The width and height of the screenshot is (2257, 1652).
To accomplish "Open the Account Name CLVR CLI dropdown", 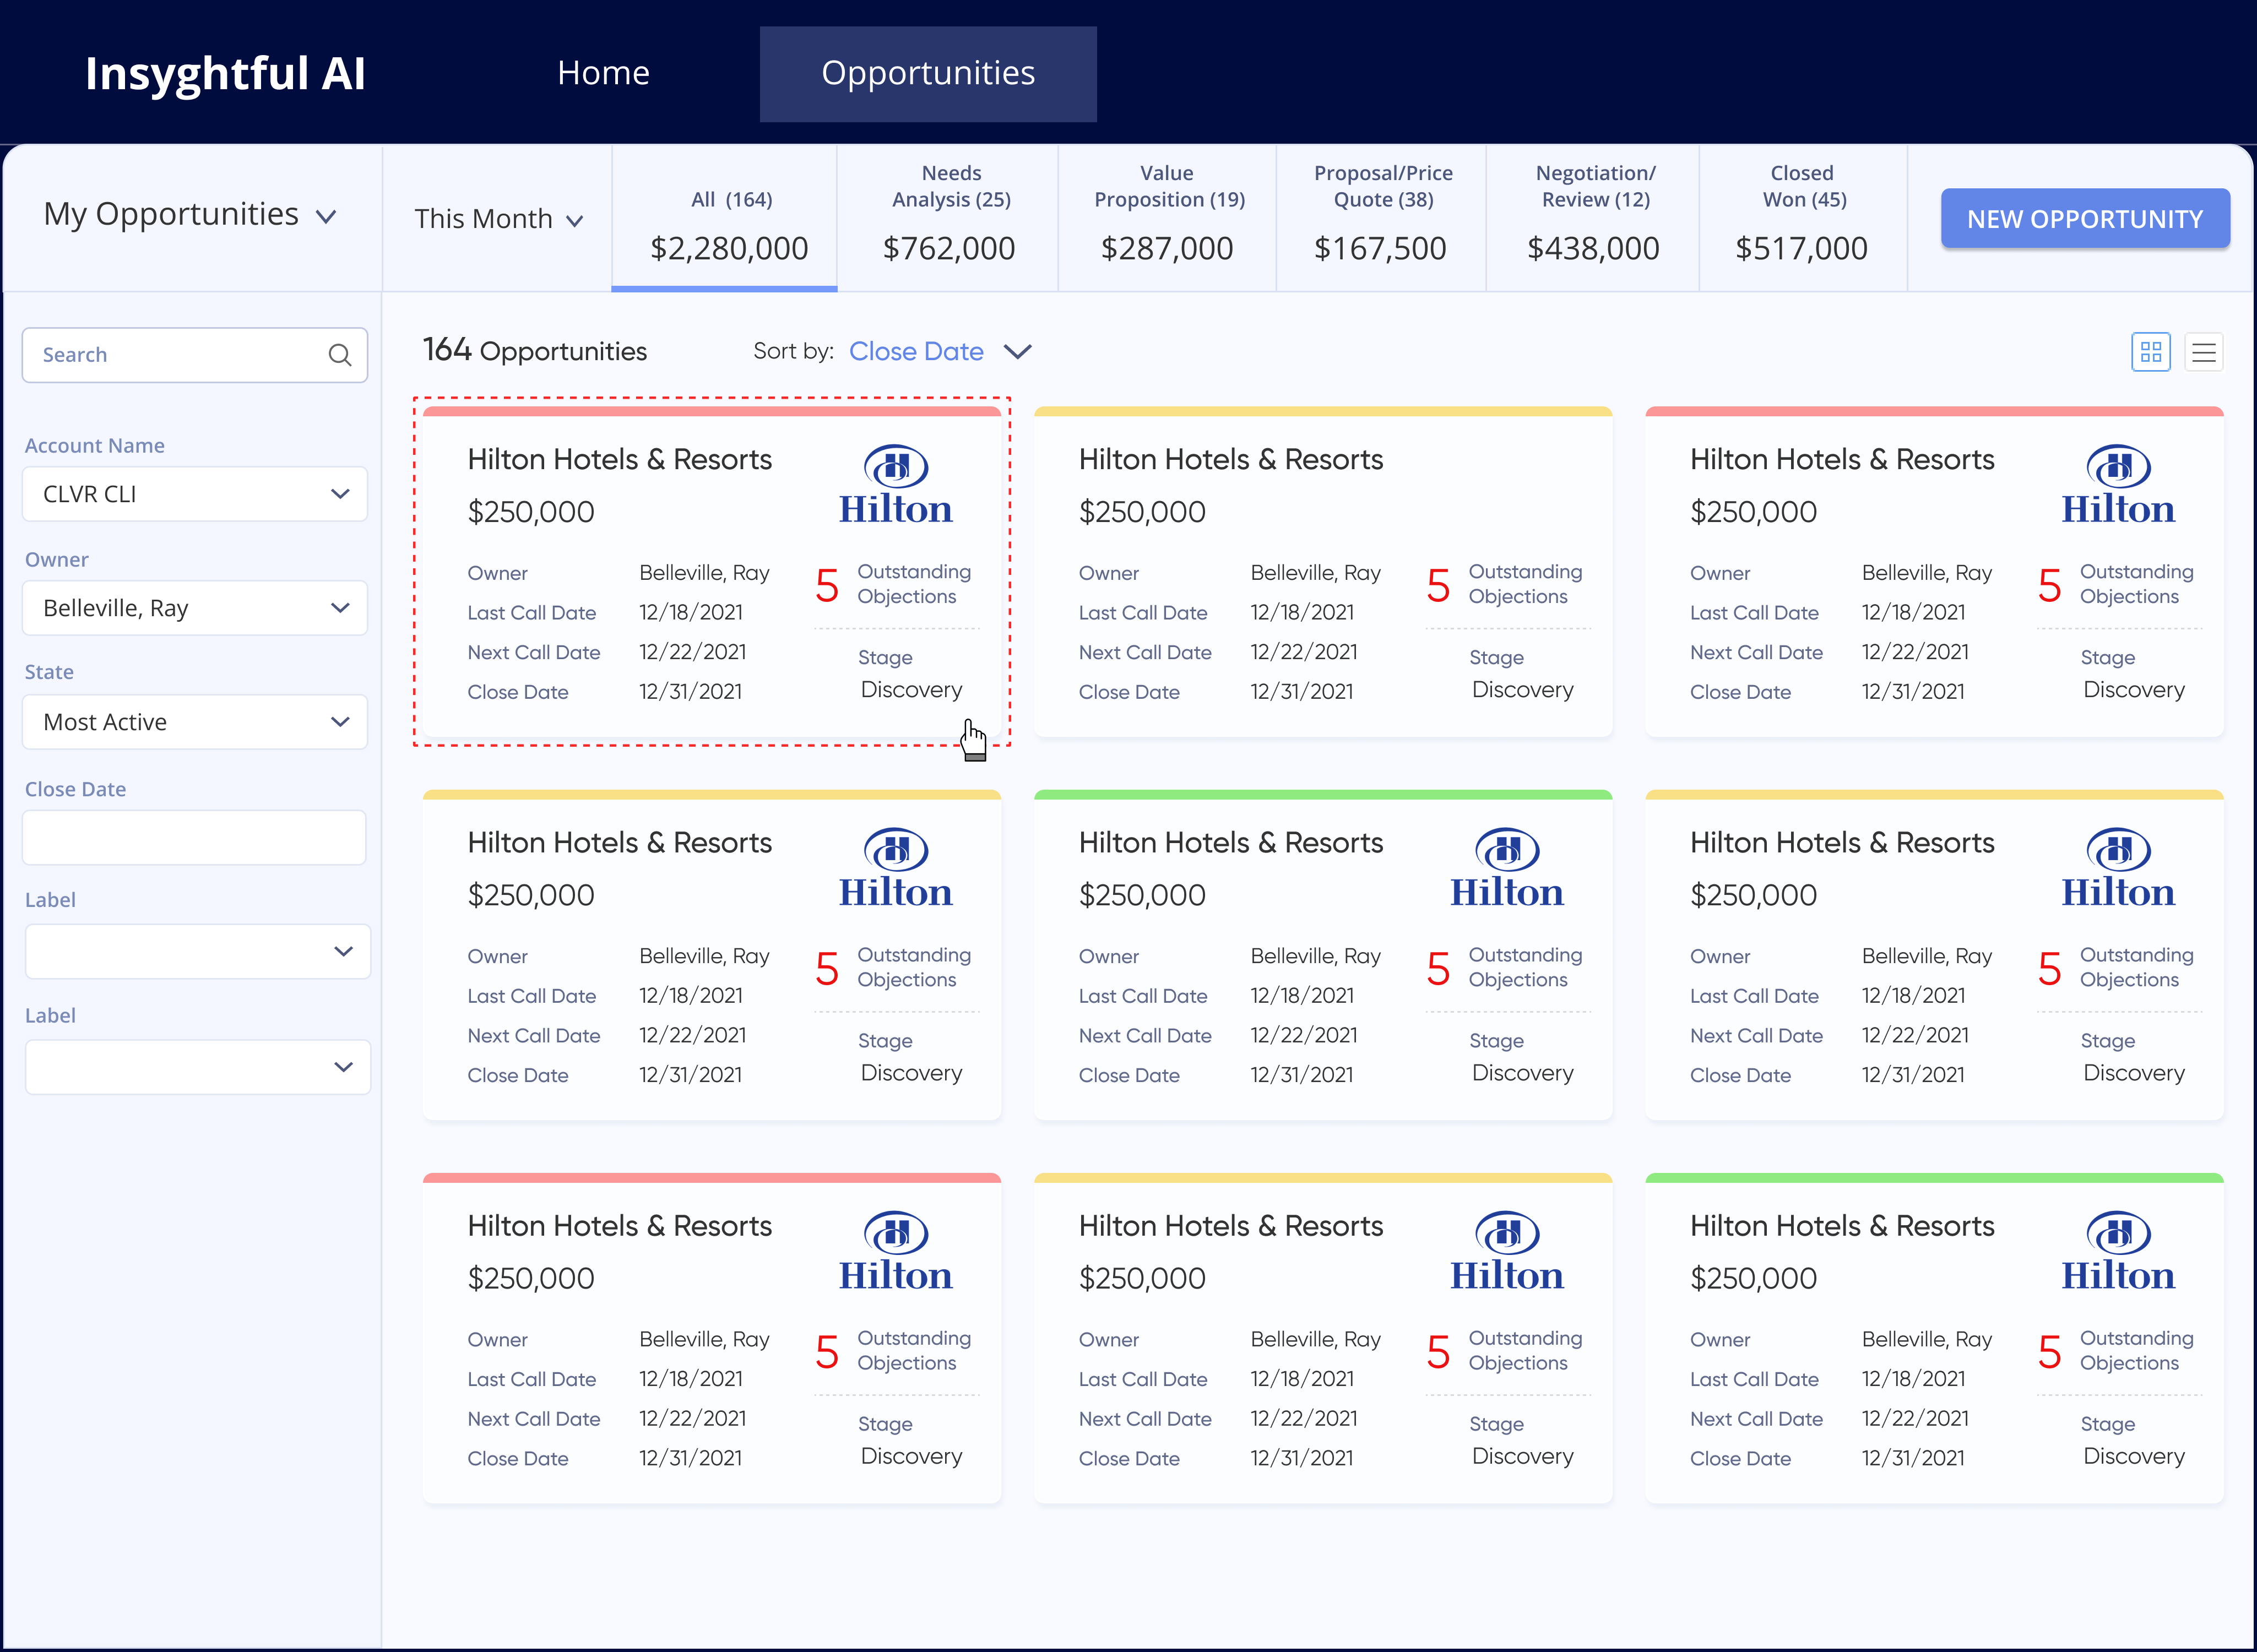I will tap(195, 494).
